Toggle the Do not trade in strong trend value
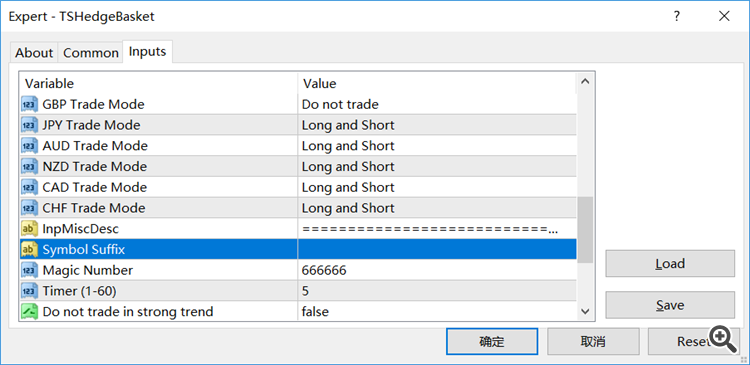The height and width of the screenshot is (365, 750). (437, 312)
